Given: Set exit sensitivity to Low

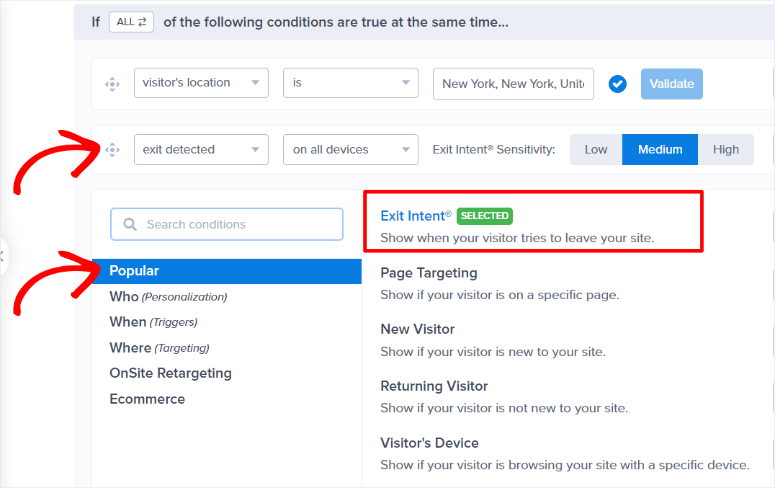Looking at the screenshot, I should click(x=596, y=150).
